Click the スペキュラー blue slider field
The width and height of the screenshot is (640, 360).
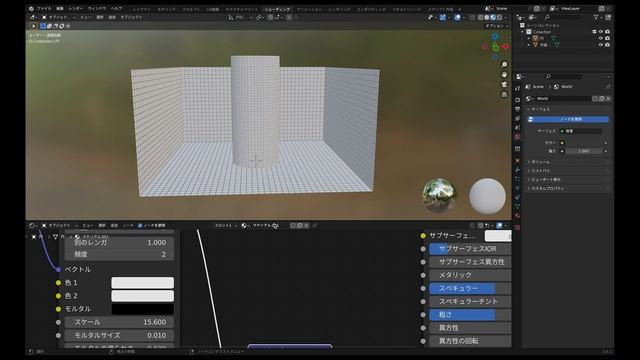point(470,288)
